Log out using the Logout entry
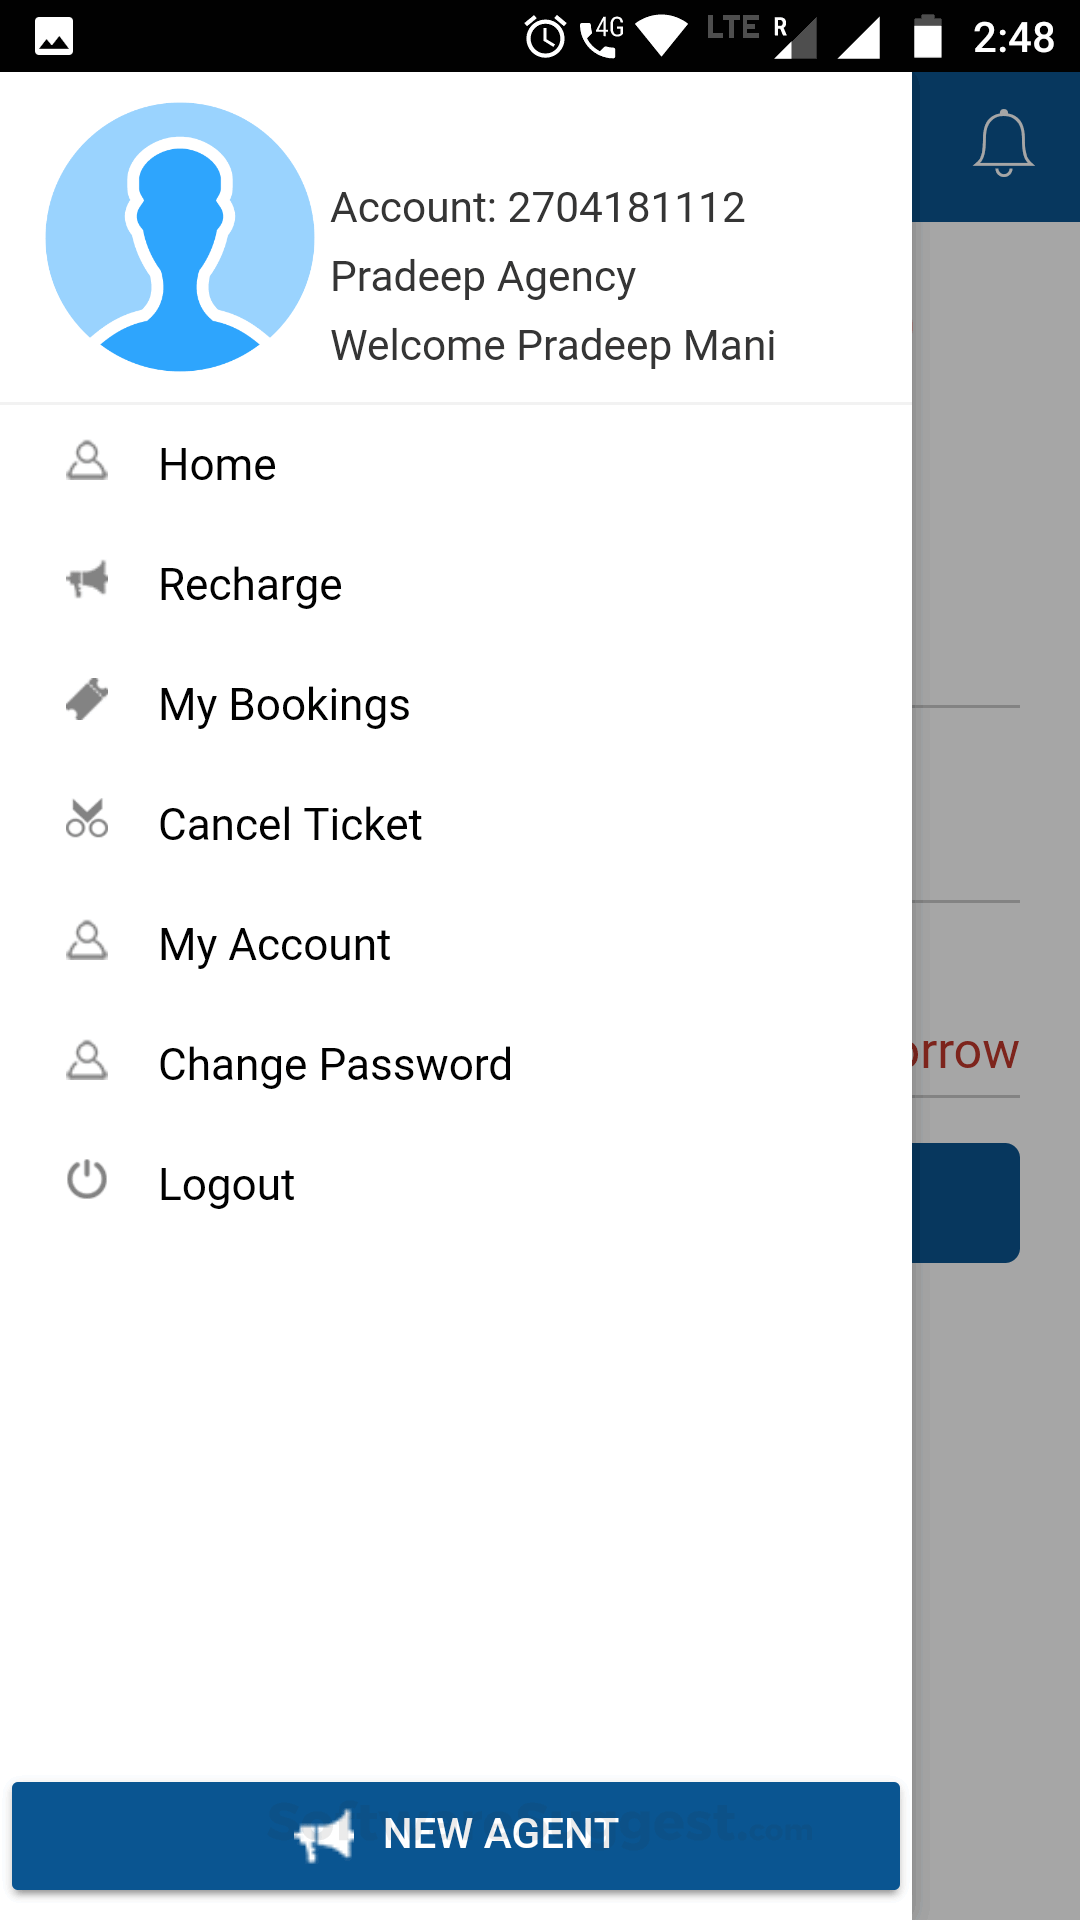This screenshot has width=1080, height=1920. [227, 1185]
